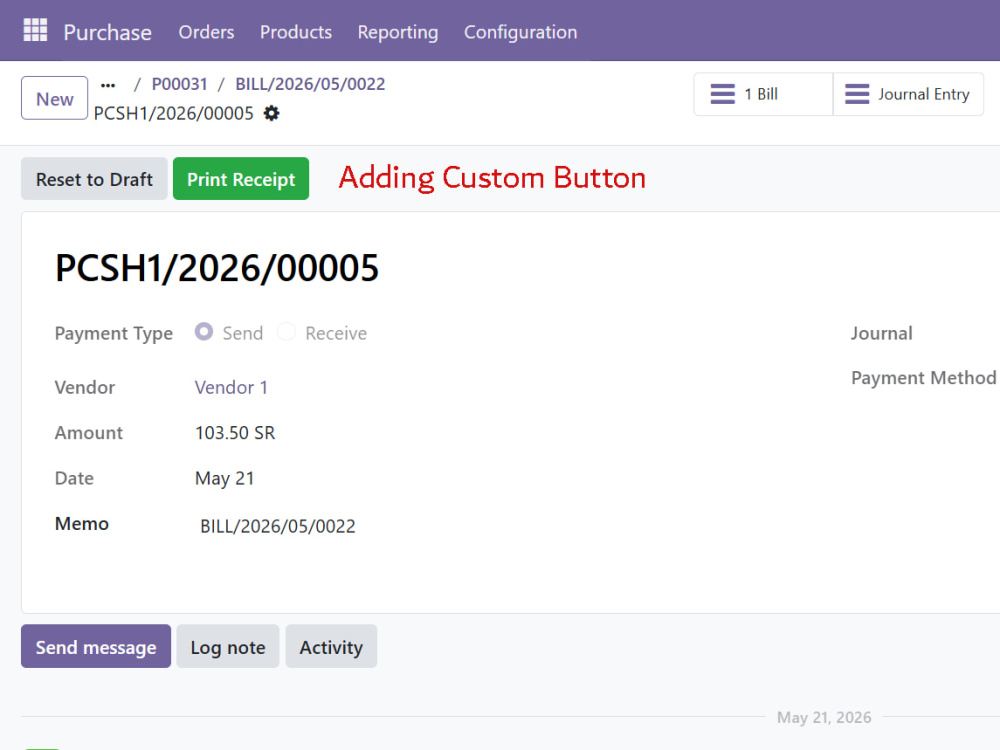Click the Amount value 103.50 SR
Viewport: 1000px width, 750px height.
pos(235,433)
